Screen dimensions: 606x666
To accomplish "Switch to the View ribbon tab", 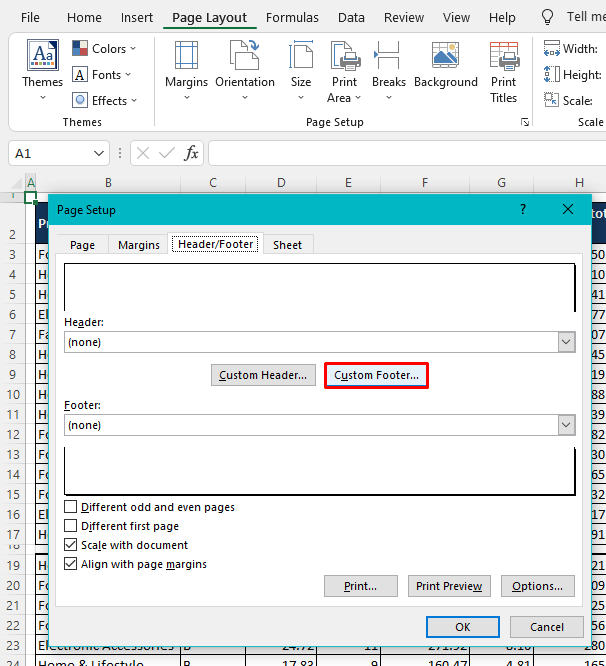I will point(456,17).
